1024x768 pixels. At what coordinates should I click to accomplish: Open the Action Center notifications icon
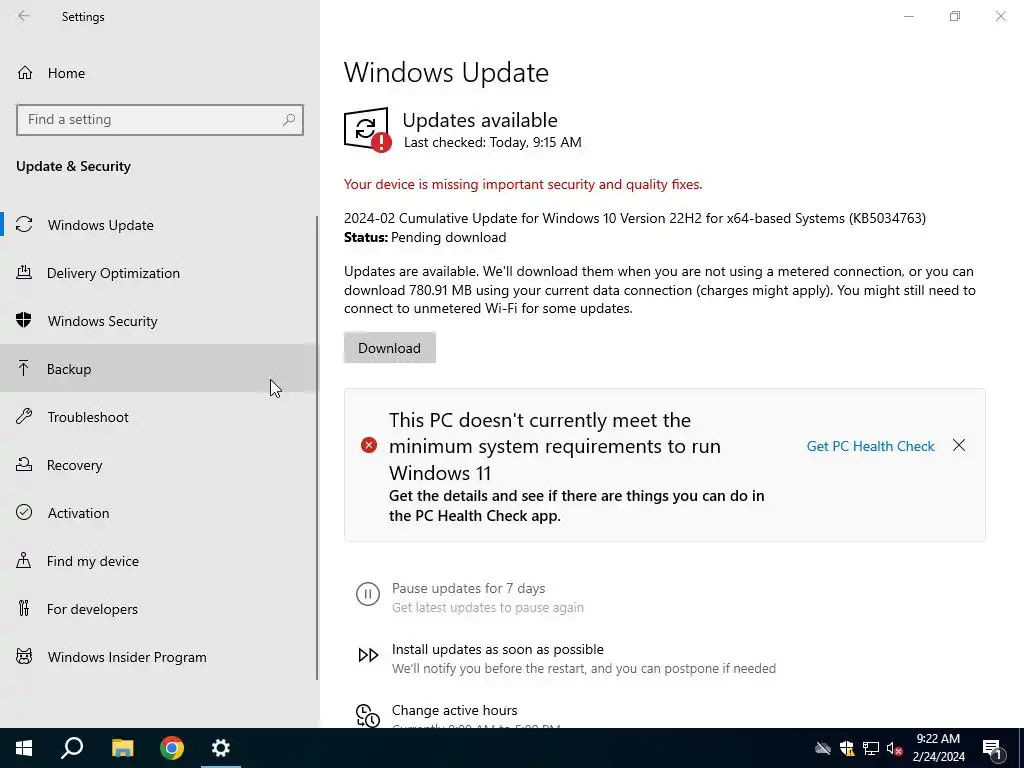[993, 748]
